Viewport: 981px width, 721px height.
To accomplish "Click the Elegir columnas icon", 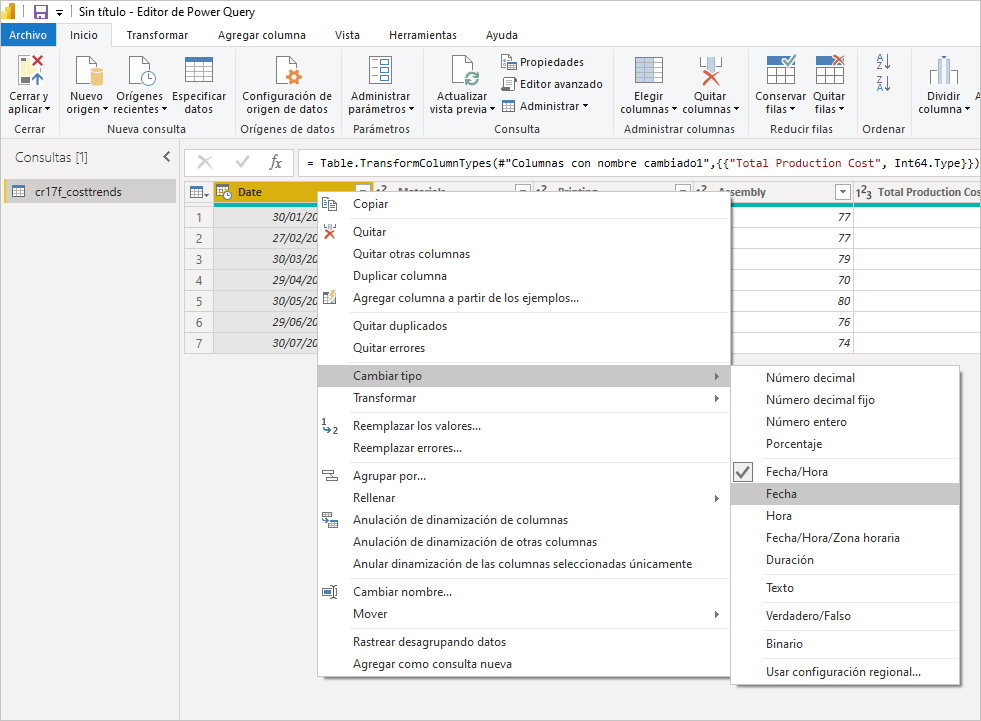I will [648, 69].
